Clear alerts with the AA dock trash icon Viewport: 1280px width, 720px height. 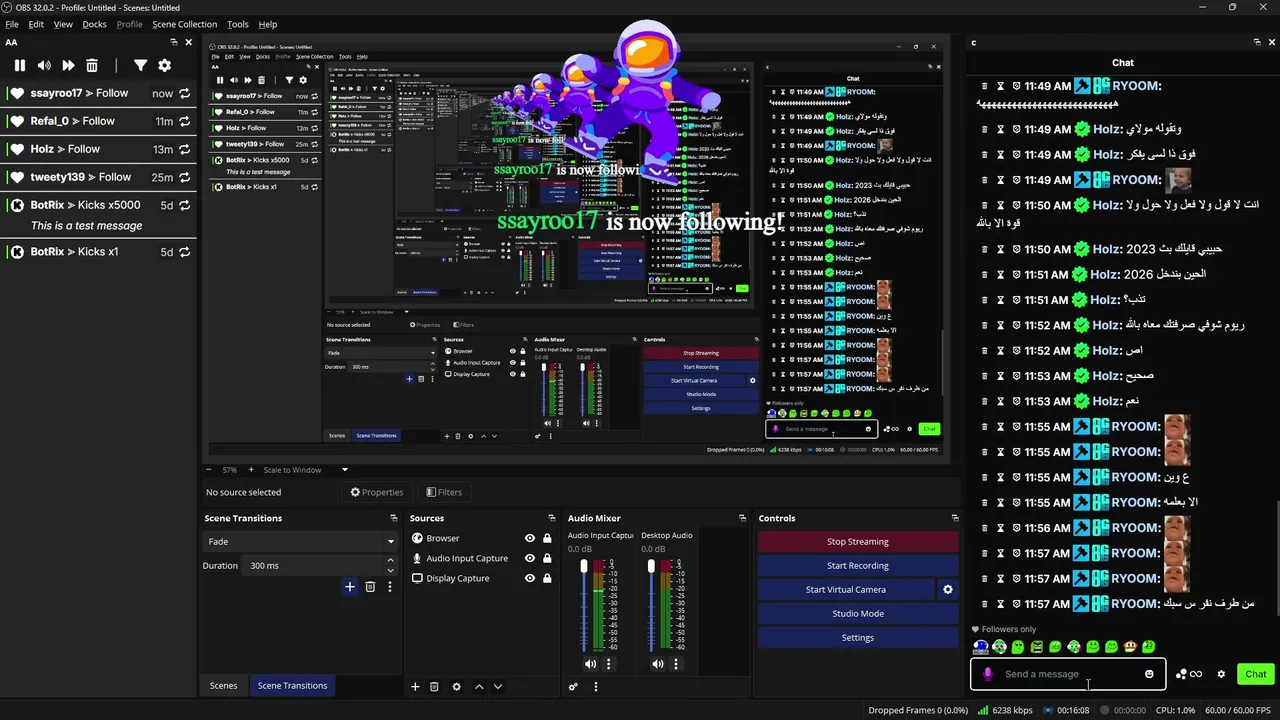coord(92,66)
